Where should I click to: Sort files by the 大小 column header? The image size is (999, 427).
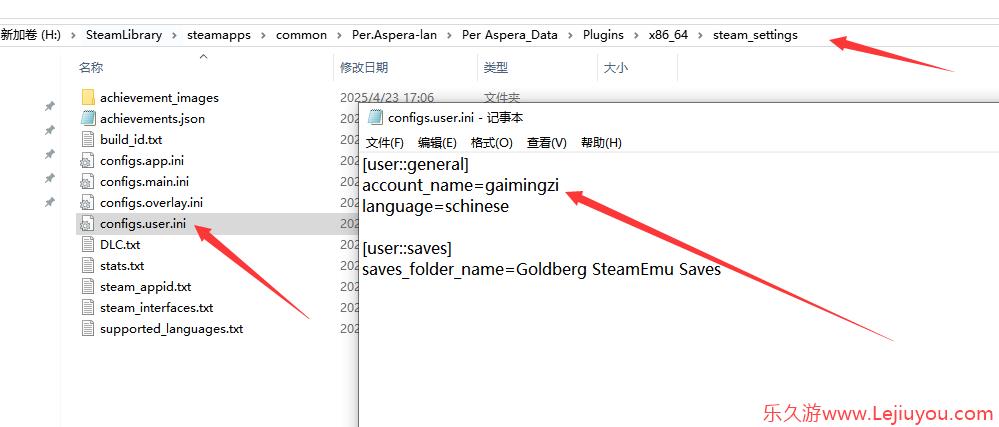(x=615, y=68)
